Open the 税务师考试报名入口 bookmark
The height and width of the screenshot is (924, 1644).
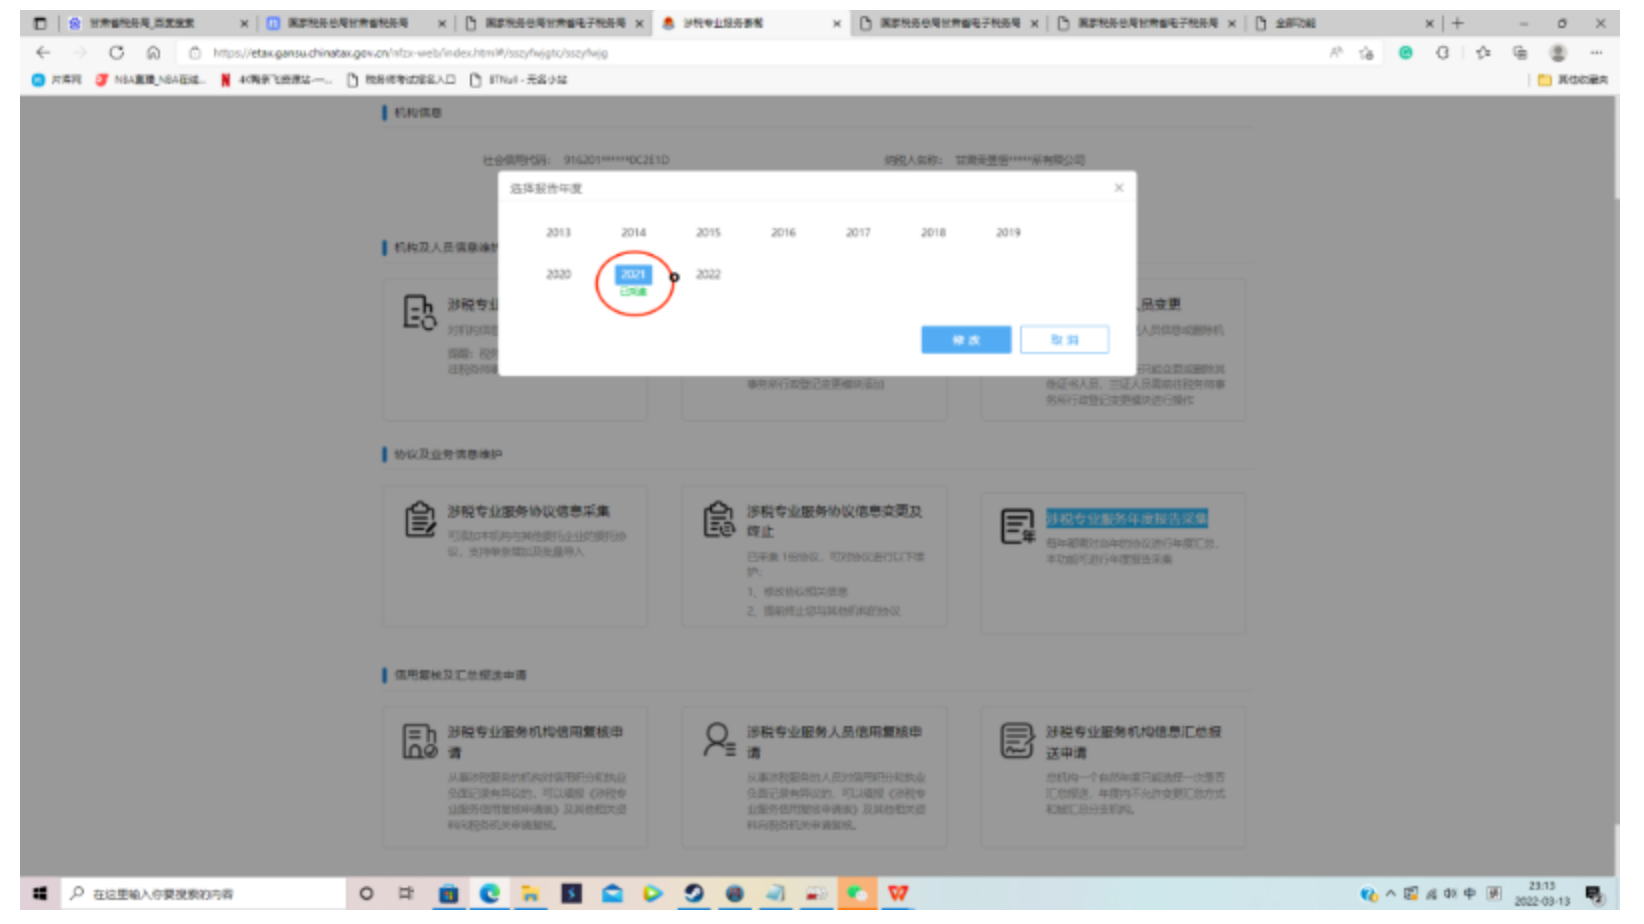pyautogui.click(x=401, y=80)
